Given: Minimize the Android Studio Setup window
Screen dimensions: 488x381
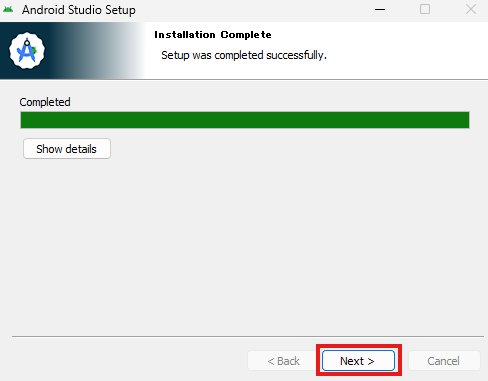Looking at the screenshot, I should coord(380,9).
